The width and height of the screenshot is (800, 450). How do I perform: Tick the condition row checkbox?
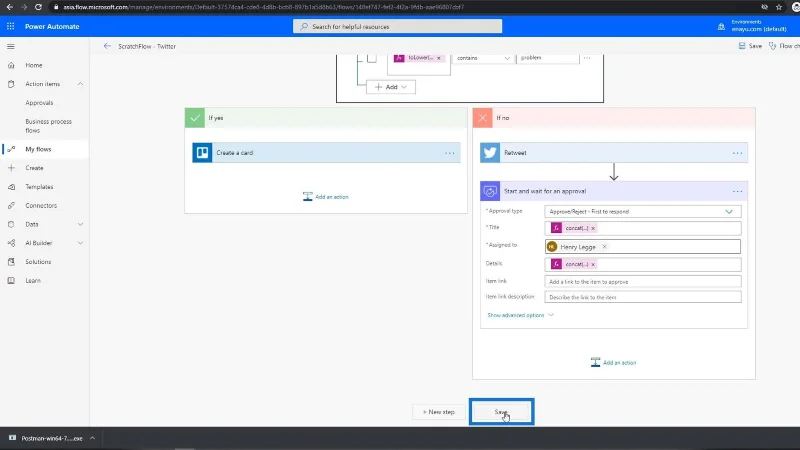point(371,58)
